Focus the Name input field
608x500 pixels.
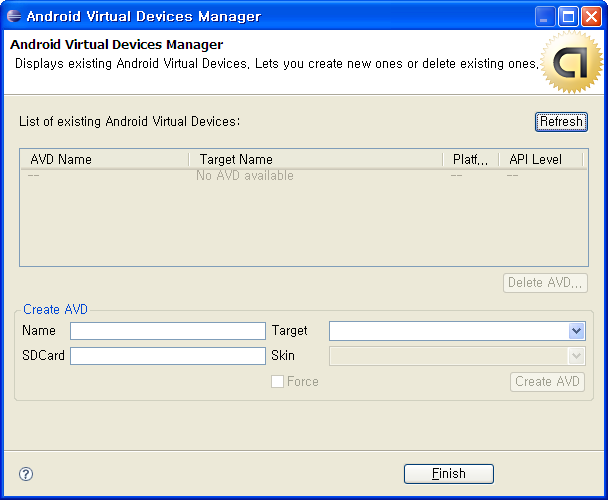168,331
